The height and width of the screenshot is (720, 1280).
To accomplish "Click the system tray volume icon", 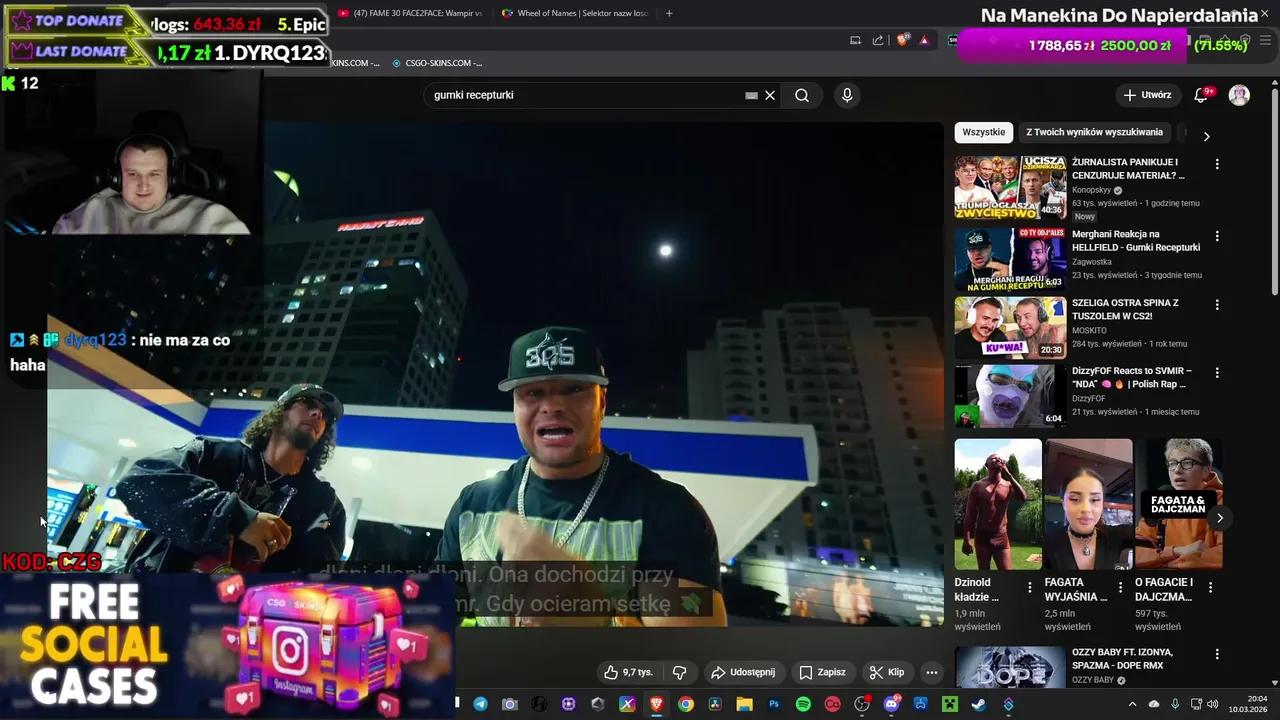I will (x=1213, y=704).
